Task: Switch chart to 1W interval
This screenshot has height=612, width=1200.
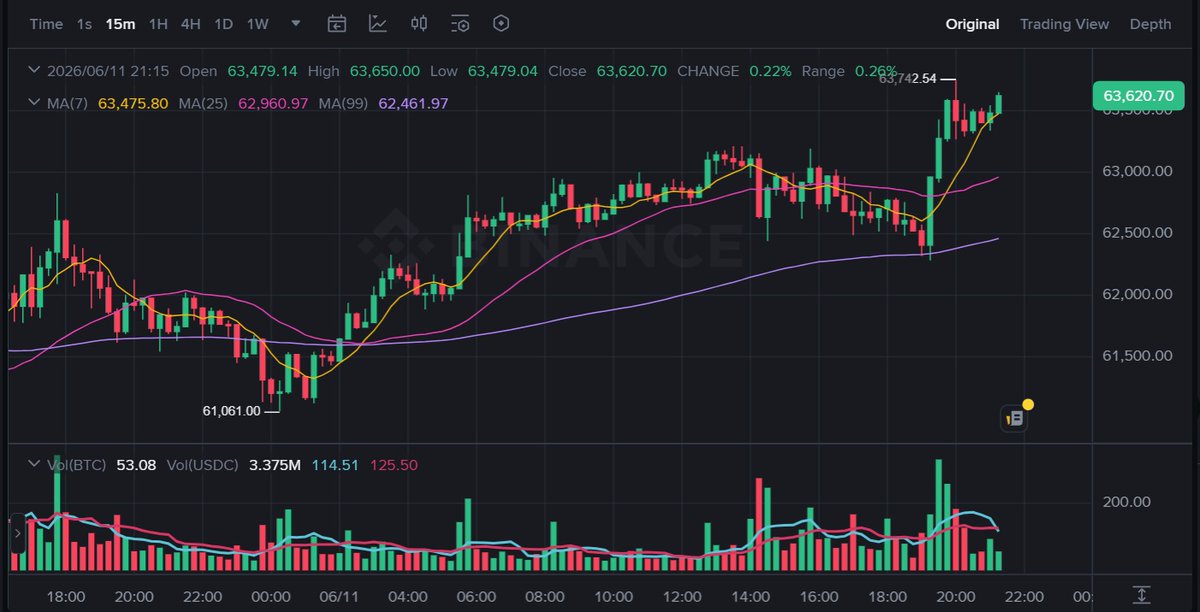Action: point(258,24)
